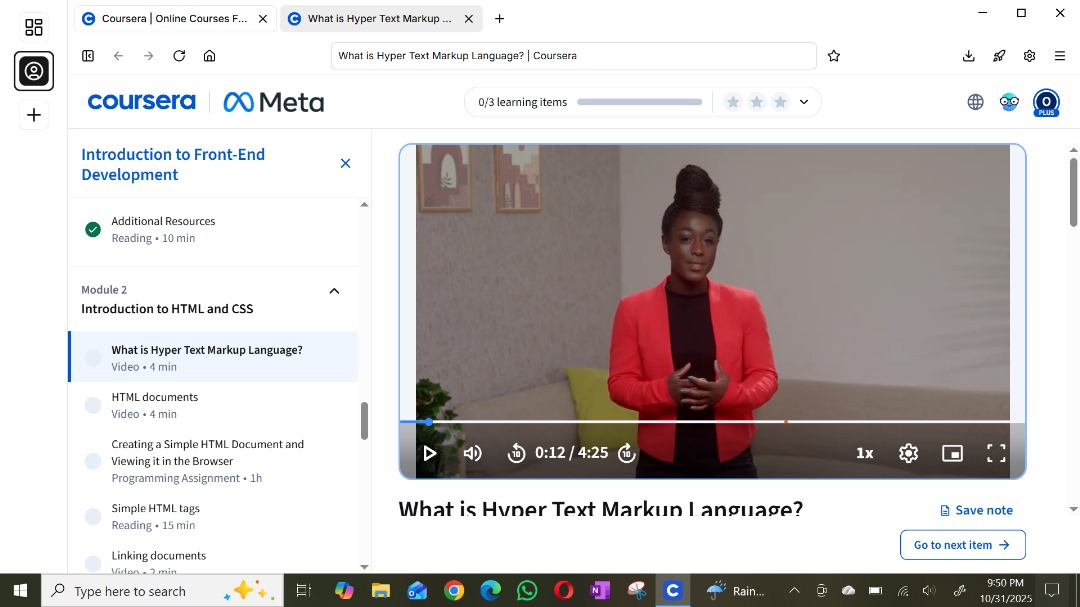This screenshot has height=607, width=1080.
Task: Close the What is Hyper Text Markup tab
Action: point(468,19)
